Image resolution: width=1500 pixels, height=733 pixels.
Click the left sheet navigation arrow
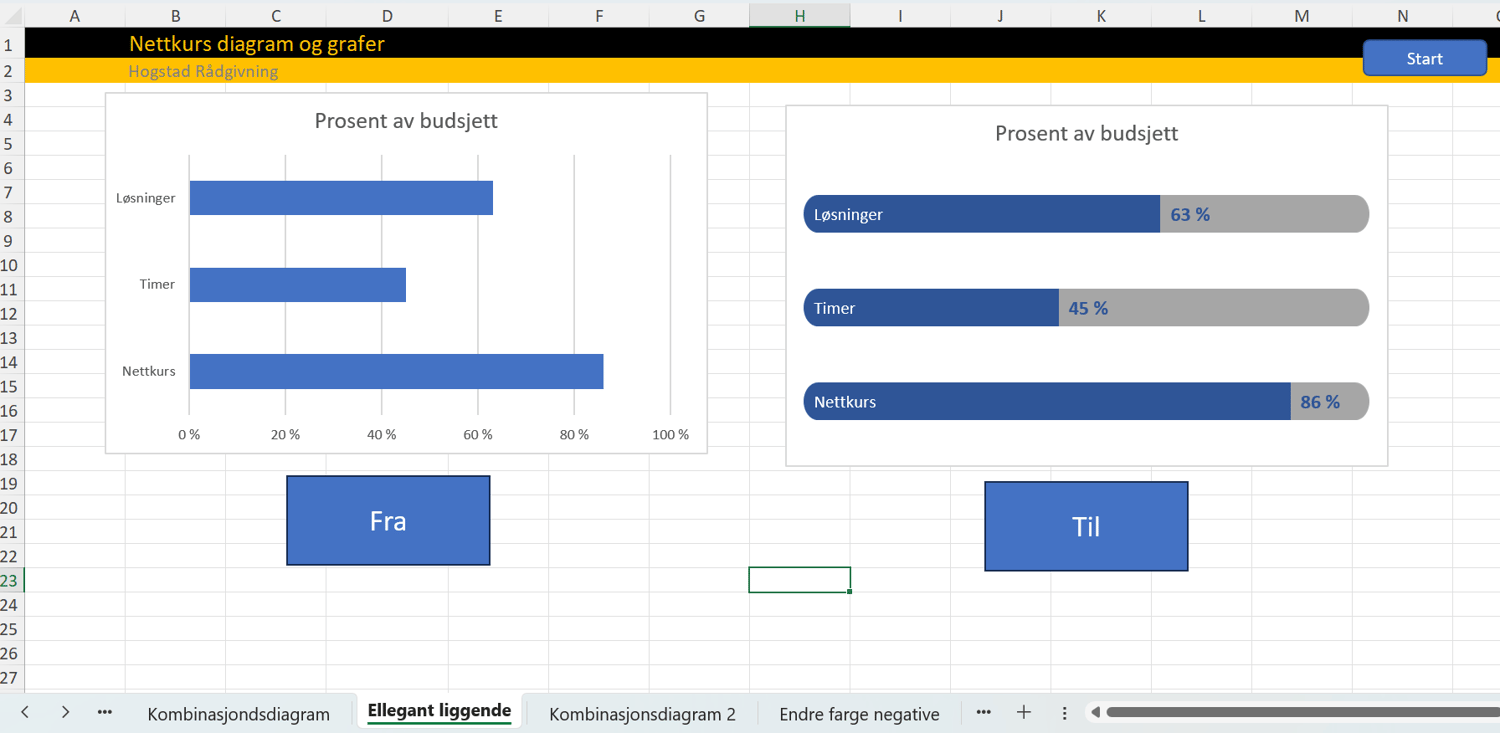25,712
